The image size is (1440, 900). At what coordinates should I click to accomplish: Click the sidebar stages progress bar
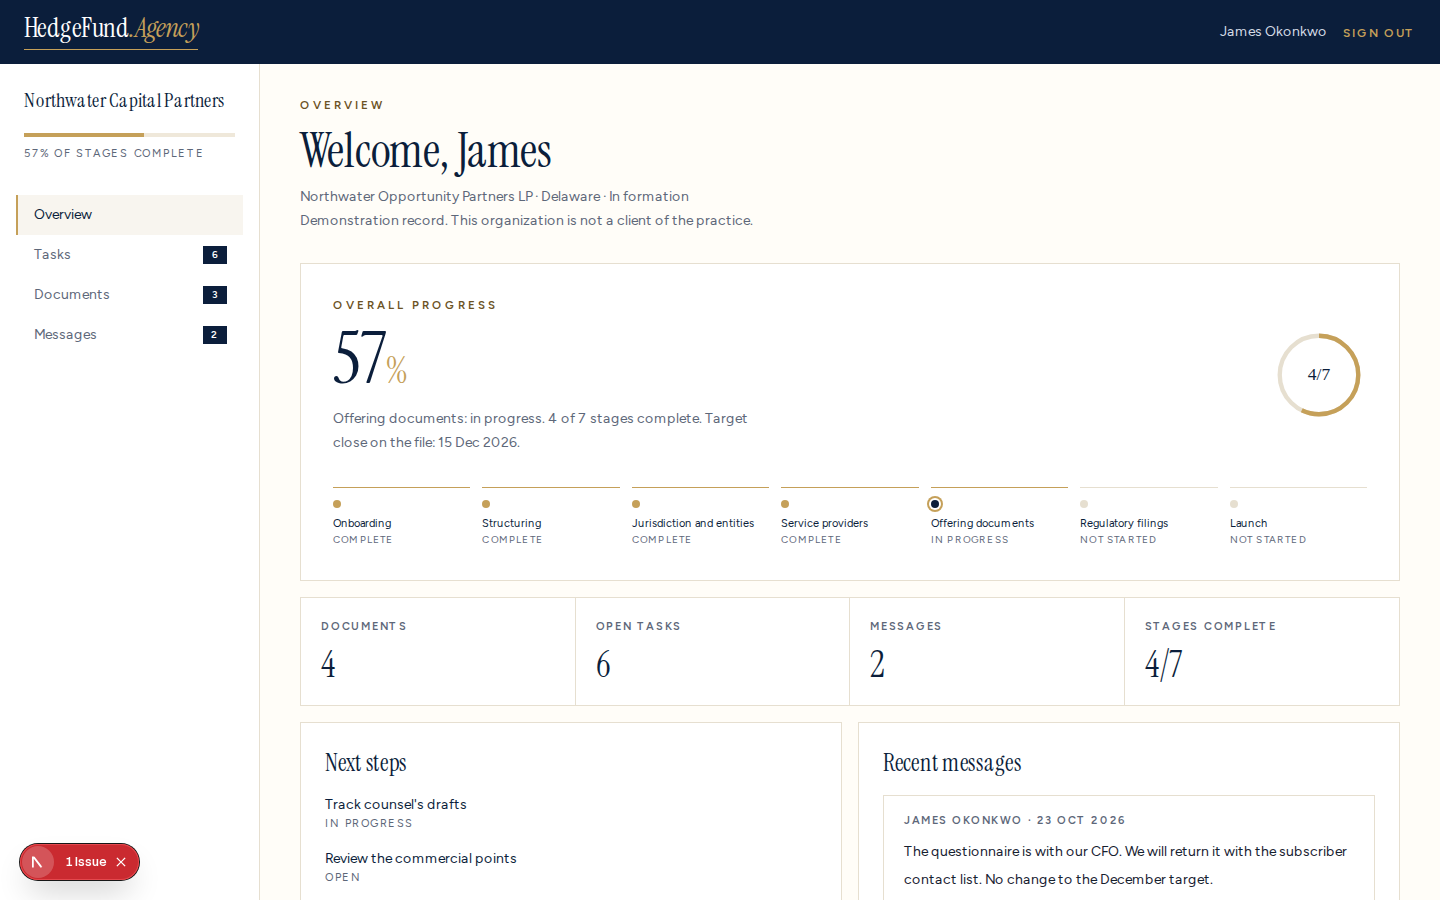[x=129, y=135]
